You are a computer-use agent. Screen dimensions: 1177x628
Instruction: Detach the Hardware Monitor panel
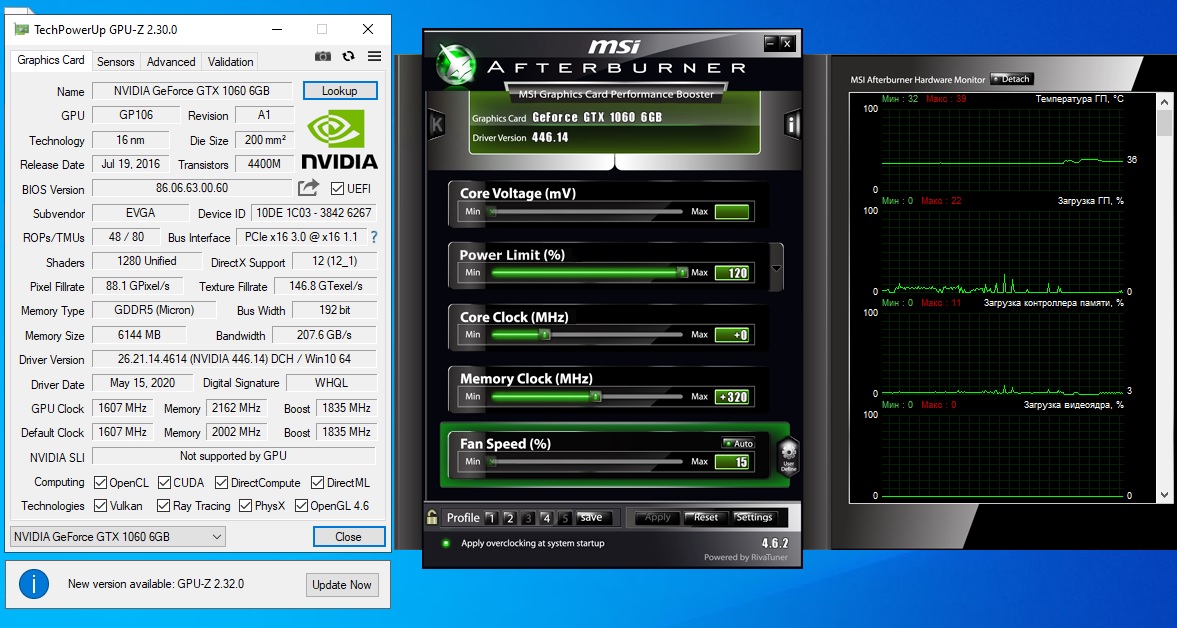pyautogui.click(x=1012, y=79)
